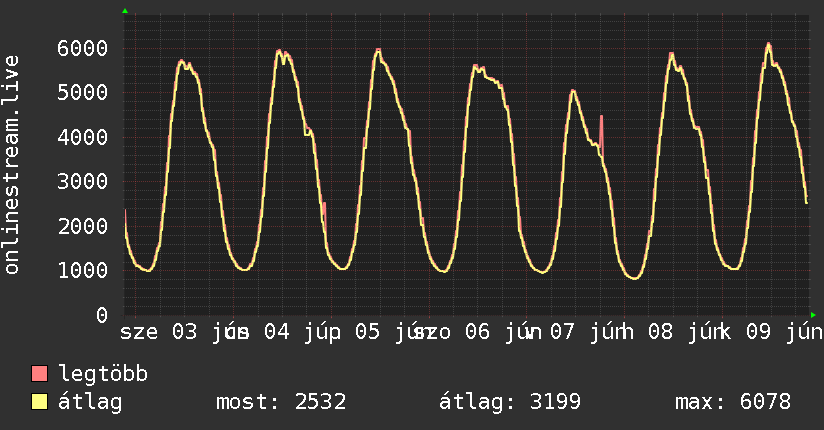Click the 'most: 2532' current value

click(x=281, y=402)
